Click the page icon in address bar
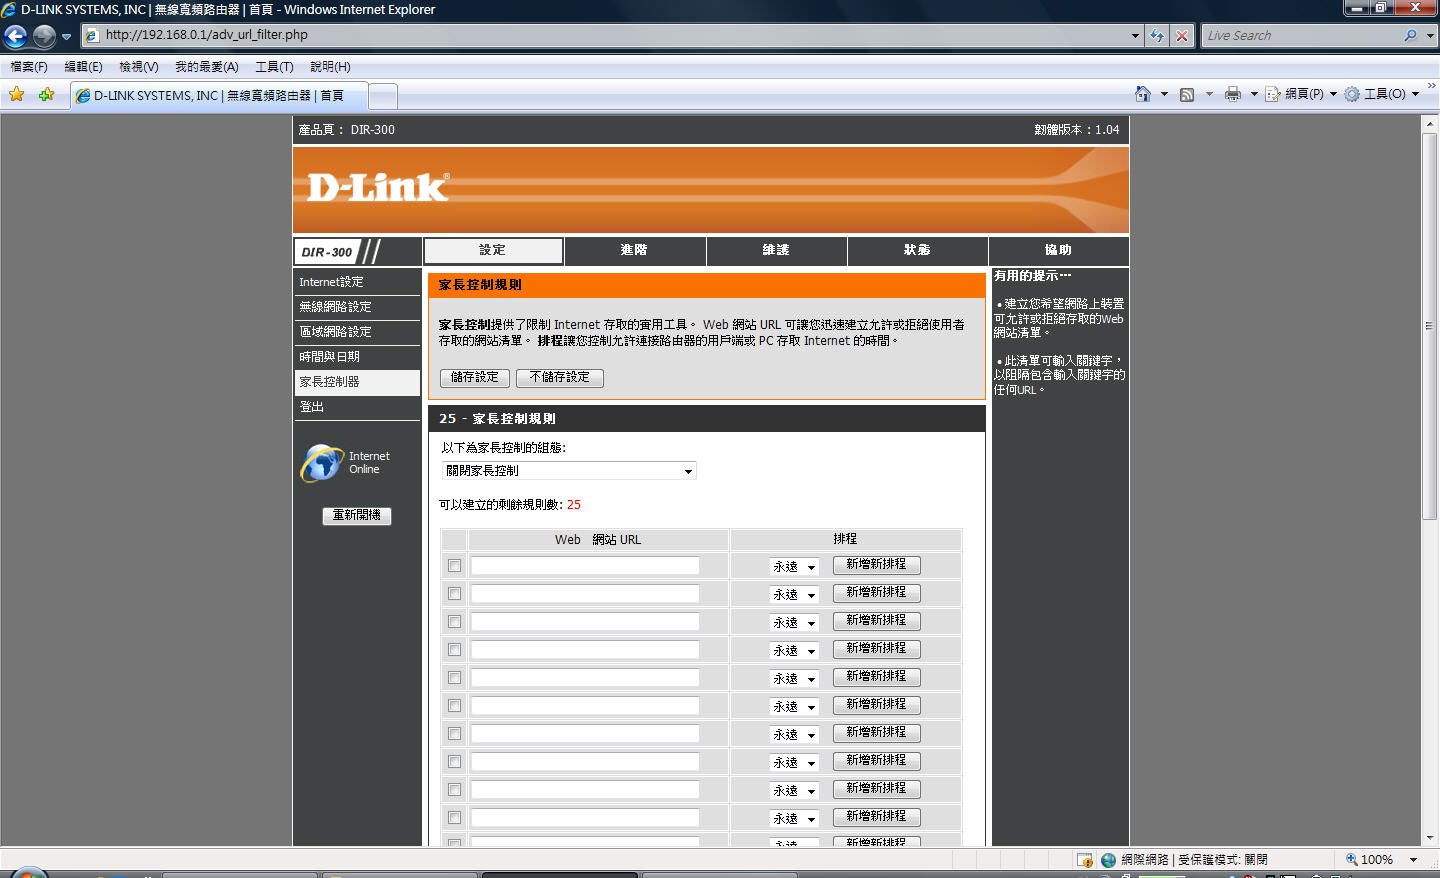Image resolution: width=1440 pixels, height=878 pixels. click(92, 35)
